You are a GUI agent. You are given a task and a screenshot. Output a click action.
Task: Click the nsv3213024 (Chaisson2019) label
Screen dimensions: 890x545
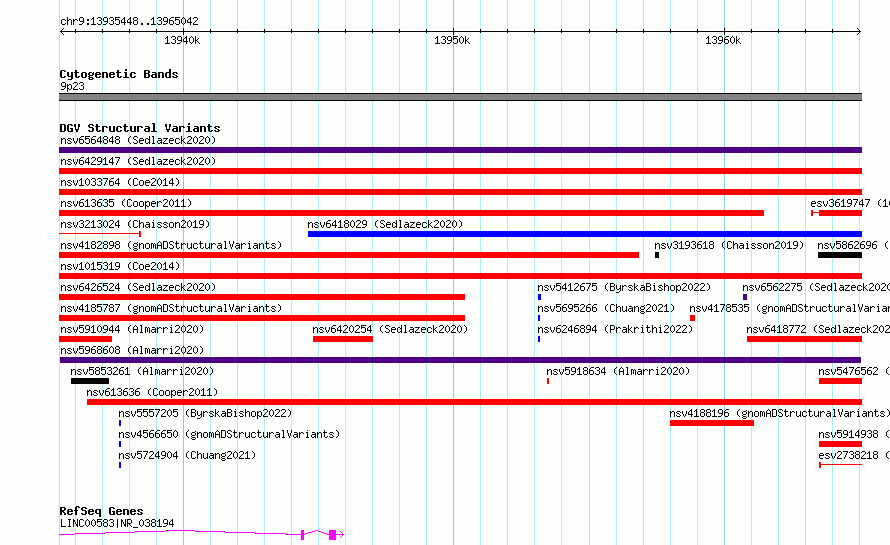135,224
